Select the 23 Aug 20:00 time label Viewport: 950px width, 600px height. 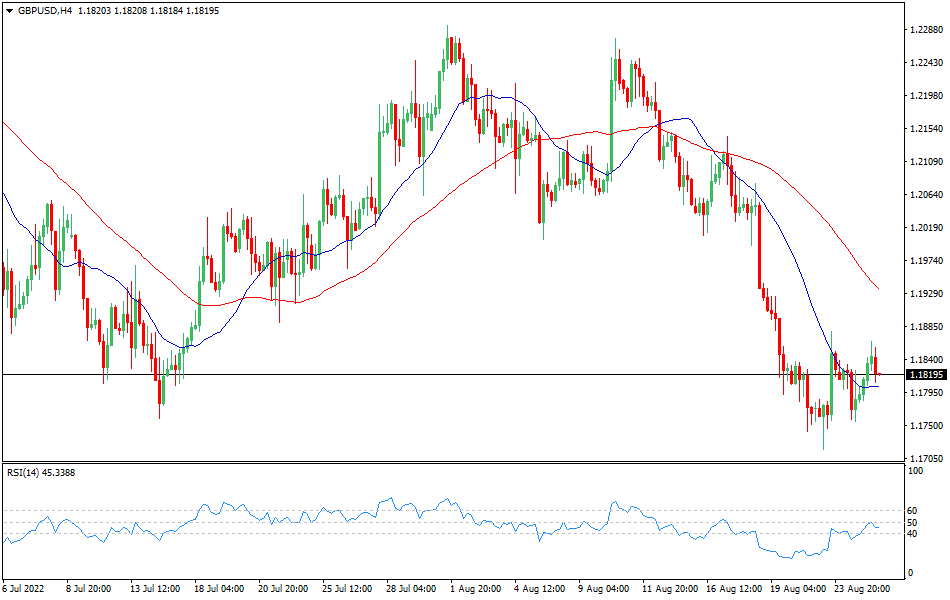[864, 589]
